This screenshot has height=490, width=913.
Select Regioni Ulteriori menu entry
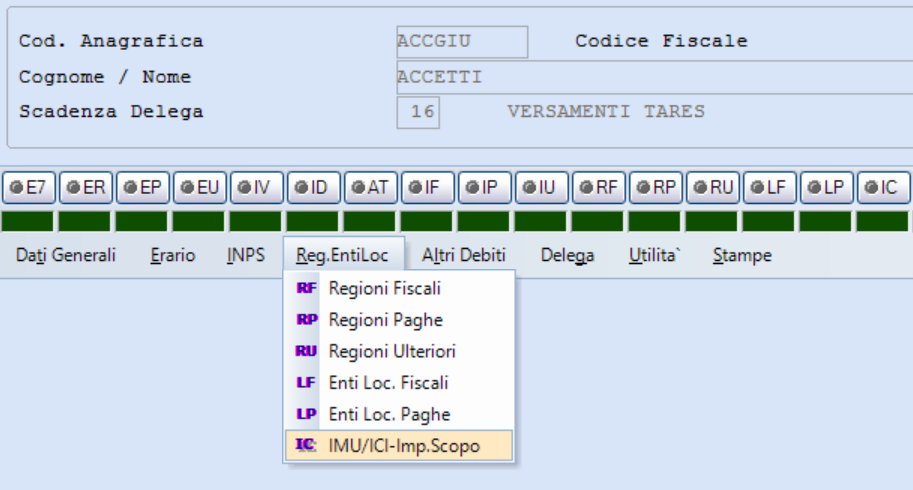tap(392, 352)
